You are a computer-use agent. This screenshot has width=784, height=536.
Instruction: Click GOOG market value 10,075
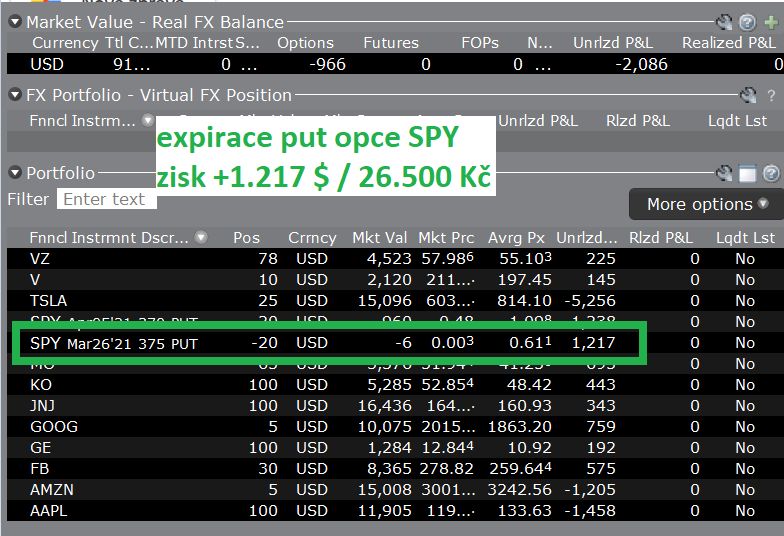pyautogui.click(x=384, y=426)
